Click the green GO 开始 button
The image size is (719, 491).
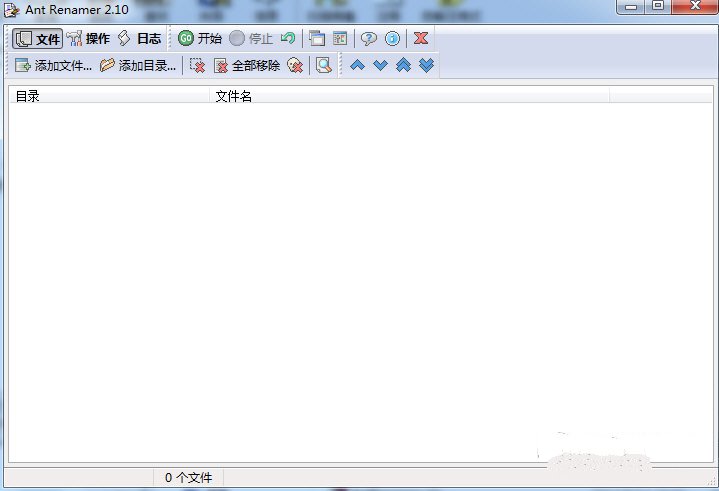[x=199, y=39]
